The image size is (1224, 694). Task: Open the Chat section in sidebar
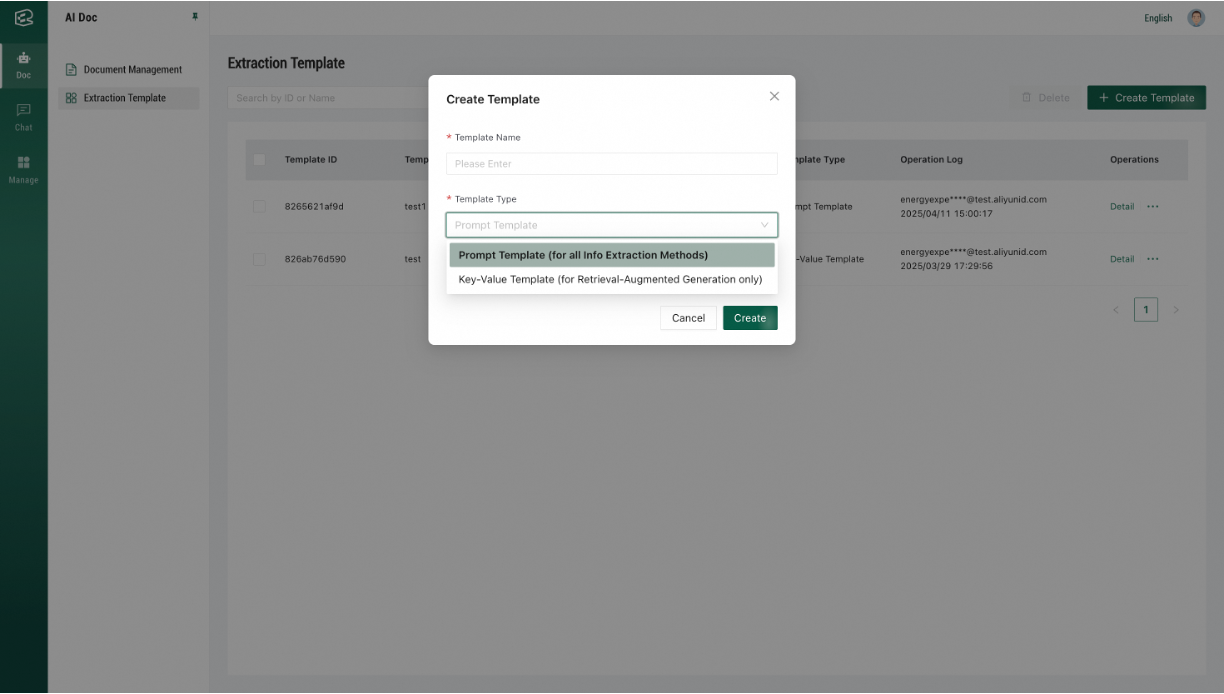[x=23, y=117]
